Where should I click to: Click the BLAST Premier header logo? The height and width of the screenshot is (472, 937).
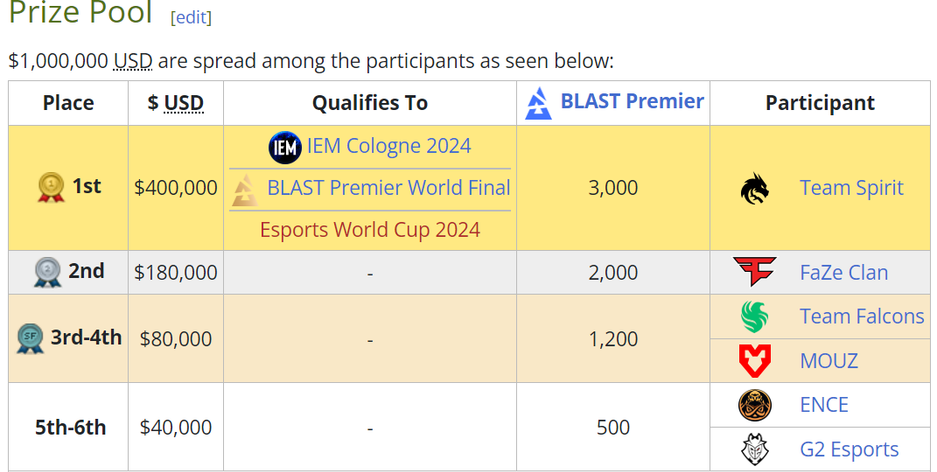tap(537, 103)
